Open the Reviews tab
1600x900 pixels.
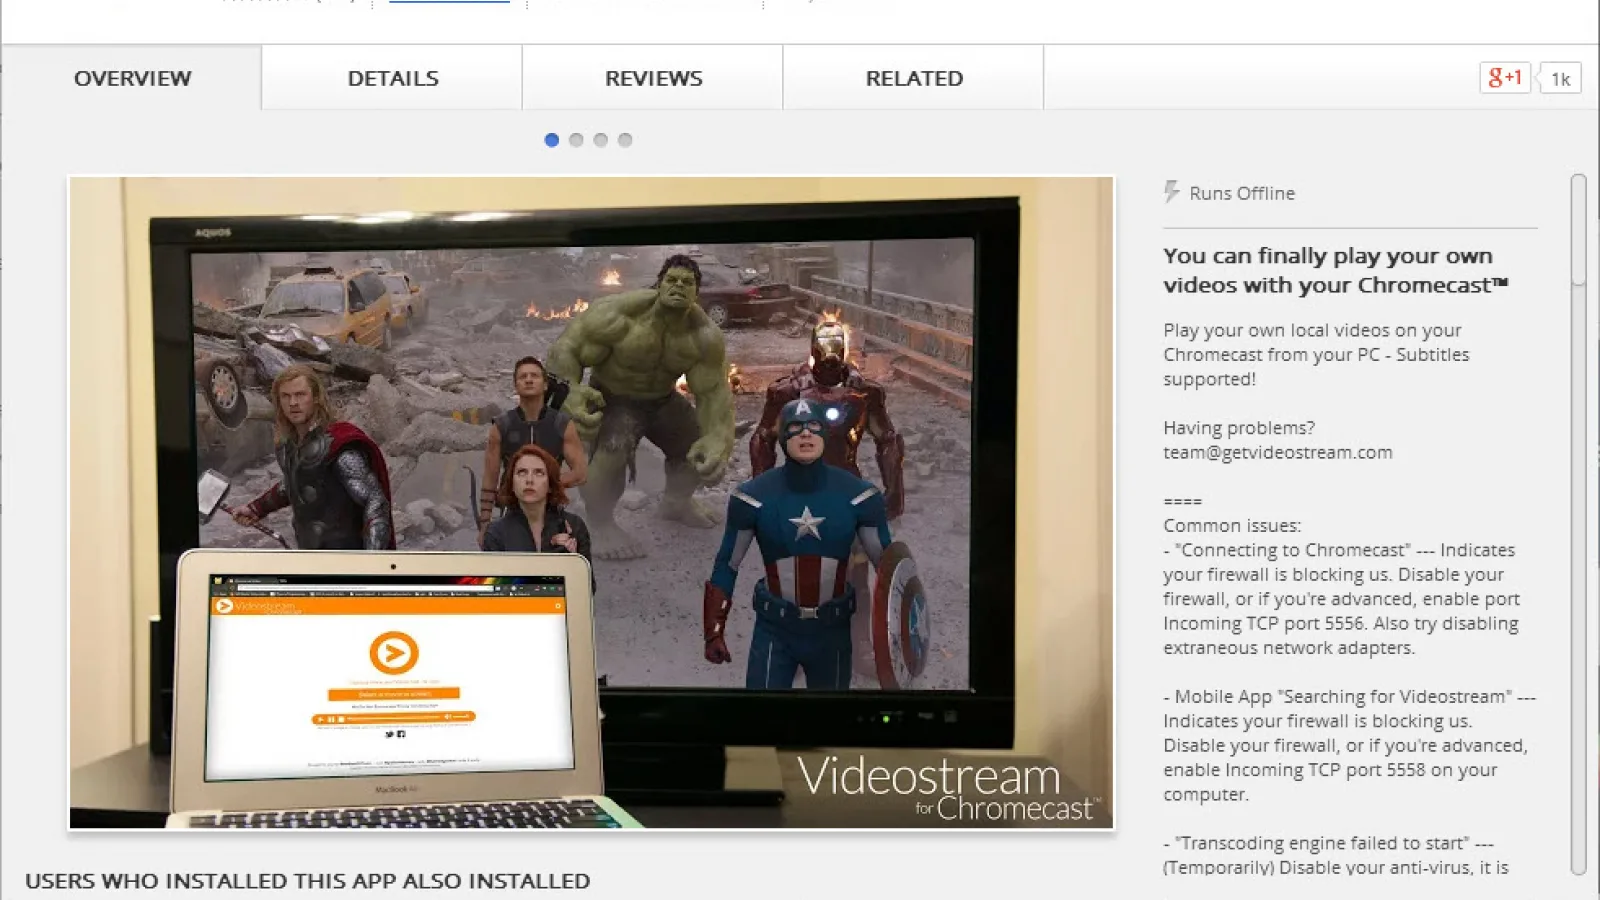tap(653, 78)
